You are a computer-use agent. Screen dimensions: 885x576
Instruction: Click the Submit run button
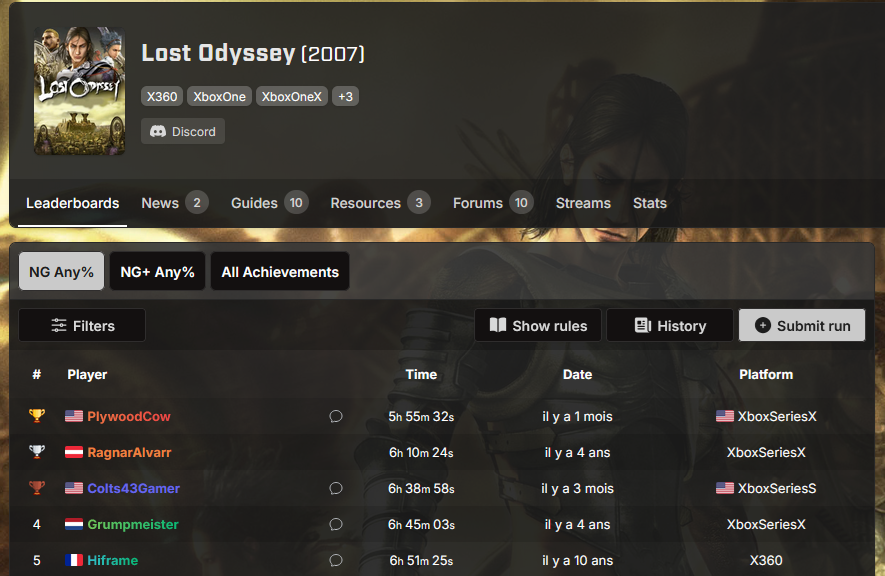[802, 326]
